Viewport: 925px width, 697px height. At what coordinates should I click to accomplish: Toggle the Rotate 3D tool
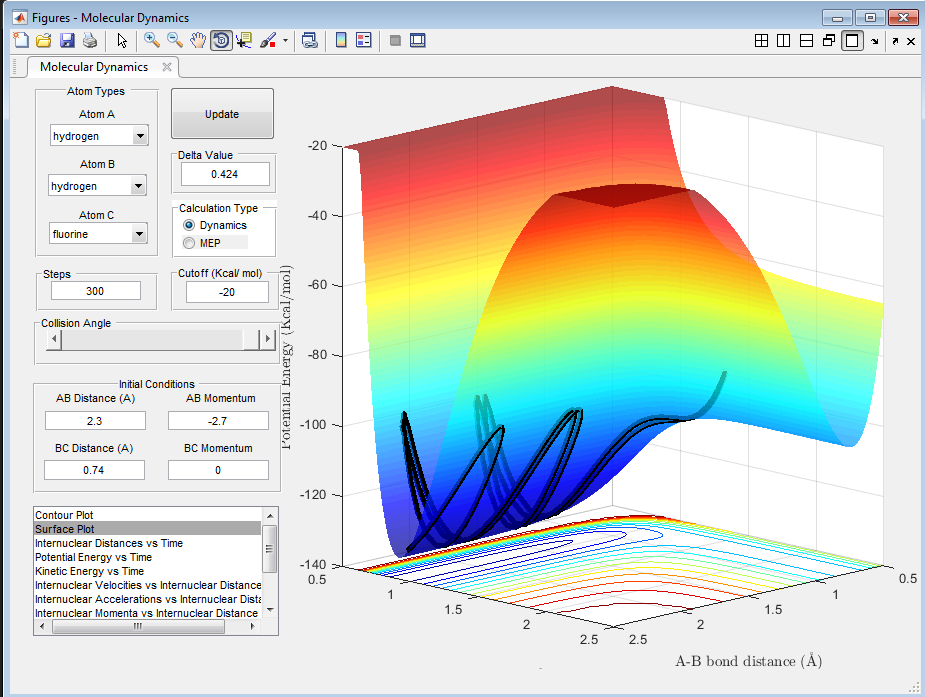(x=221, y=40)
